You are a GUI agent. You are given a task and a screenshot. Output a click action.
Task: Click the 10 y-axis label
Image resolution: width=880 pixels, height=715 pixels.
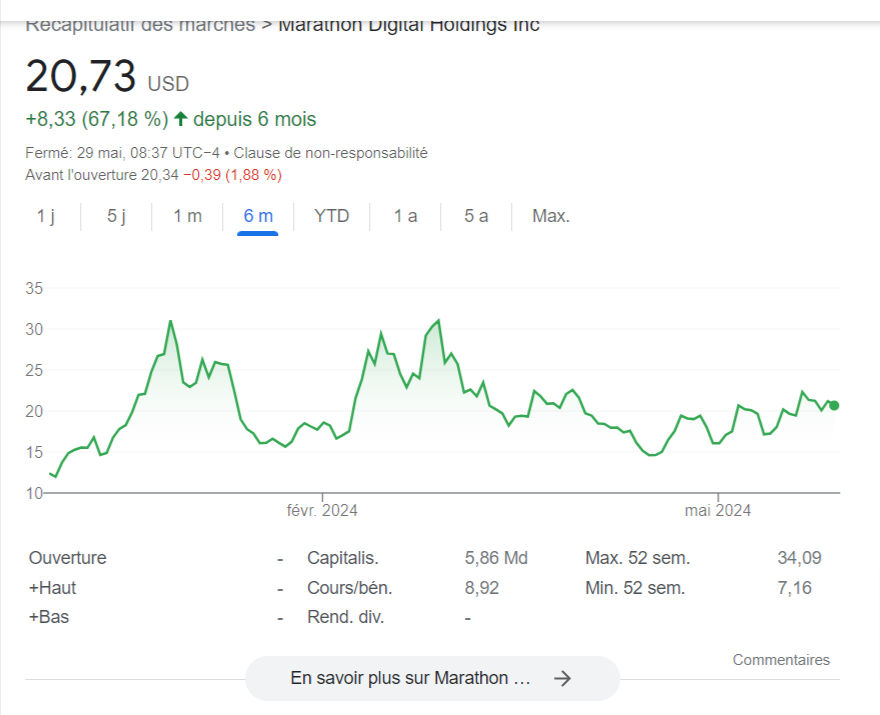(x=34, y=493)
